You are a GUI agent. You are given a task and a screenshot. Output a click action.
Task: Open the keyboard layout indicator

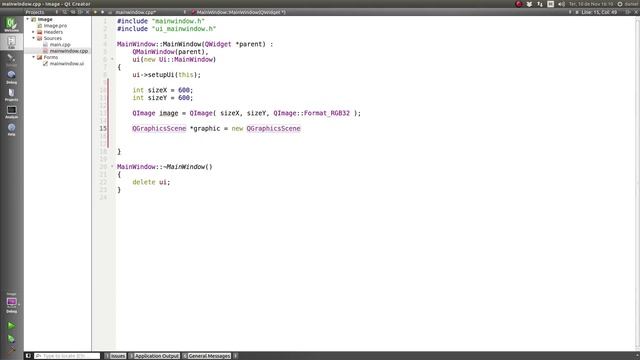[551, 4]
